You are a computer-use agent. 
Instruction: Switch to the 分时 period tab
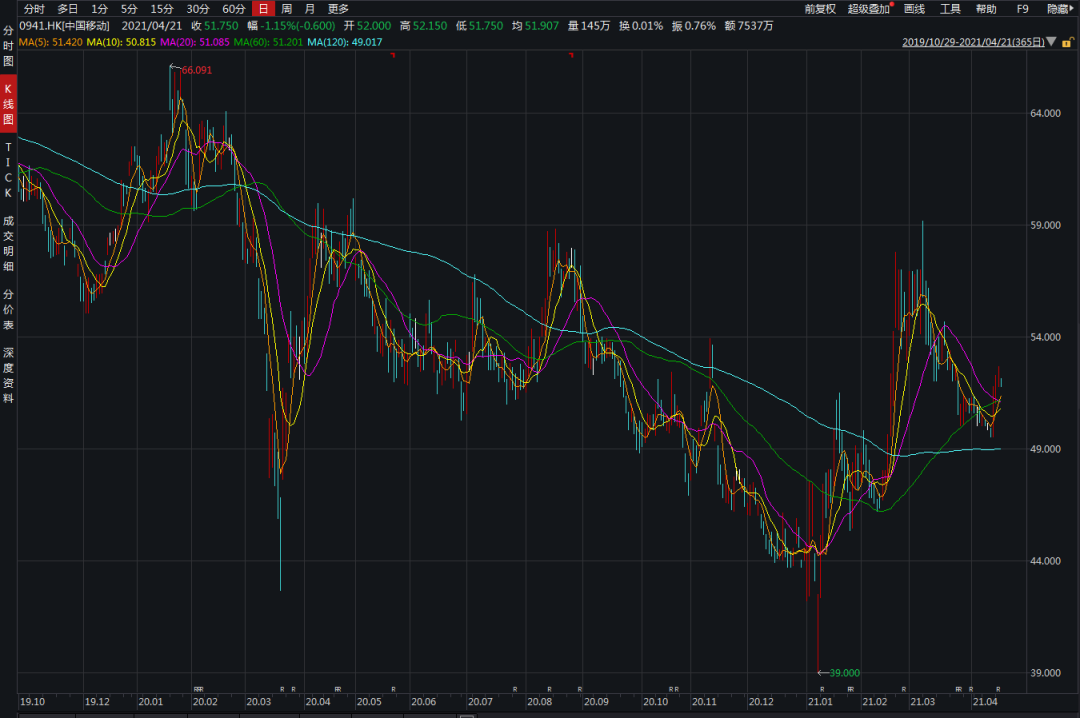(34, 9)
